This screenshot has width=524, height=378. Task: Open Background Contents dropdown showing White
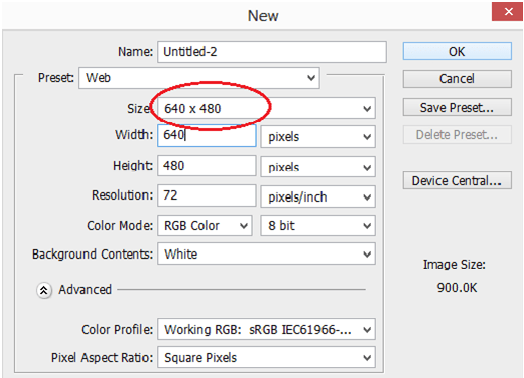pyautogui.click(x=266, y=254)
